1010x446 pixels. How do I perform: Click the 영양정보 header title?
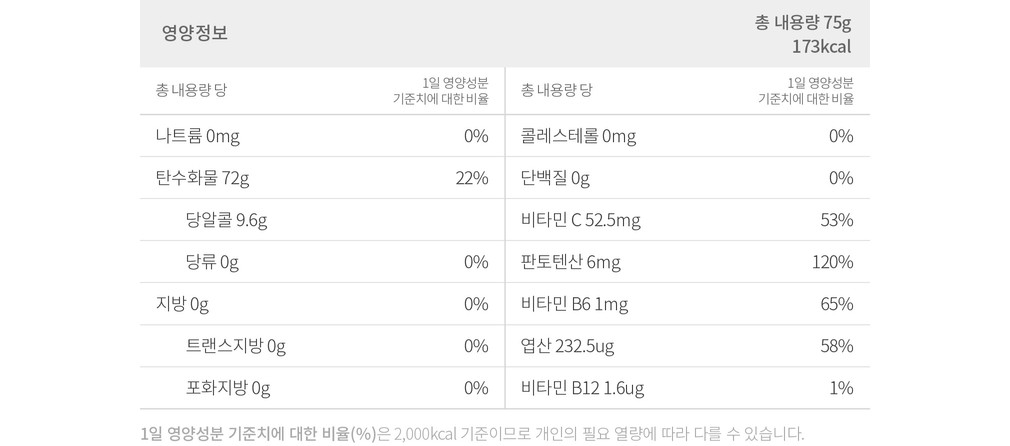click(195, 33)
